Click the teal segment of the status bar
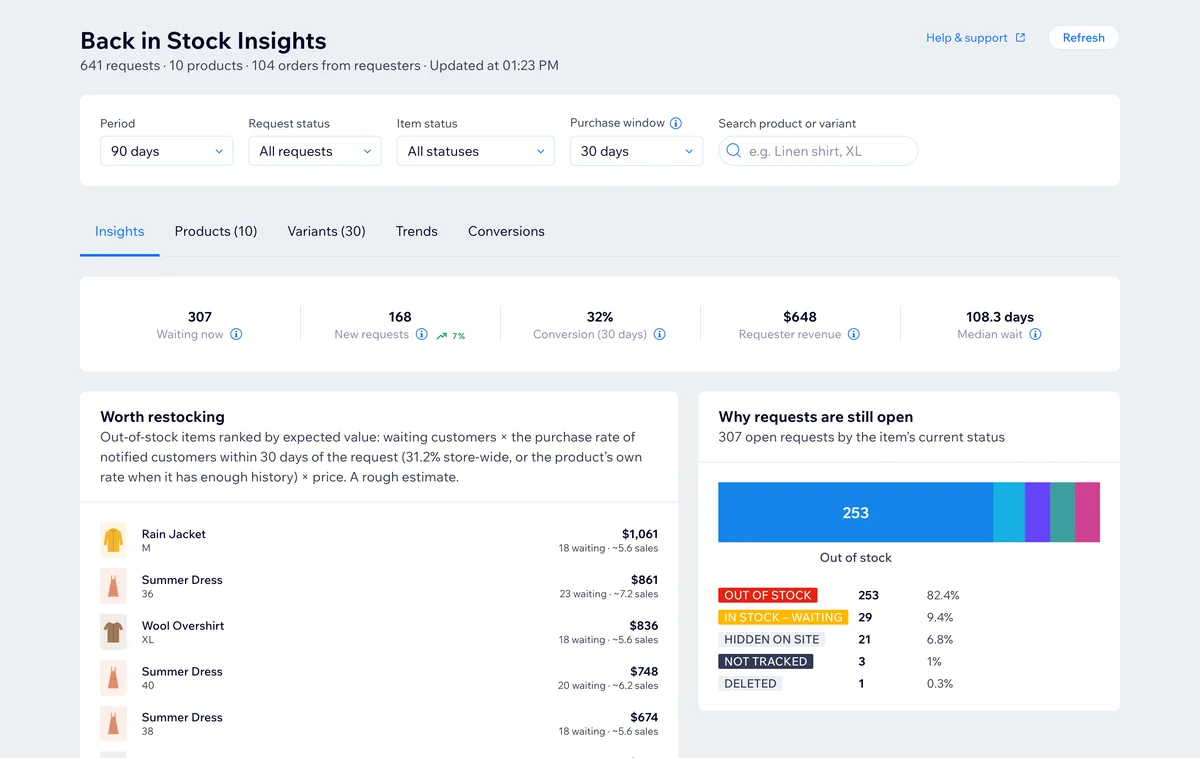This screenshot has width=1200, height=758. pos(1062,512)
